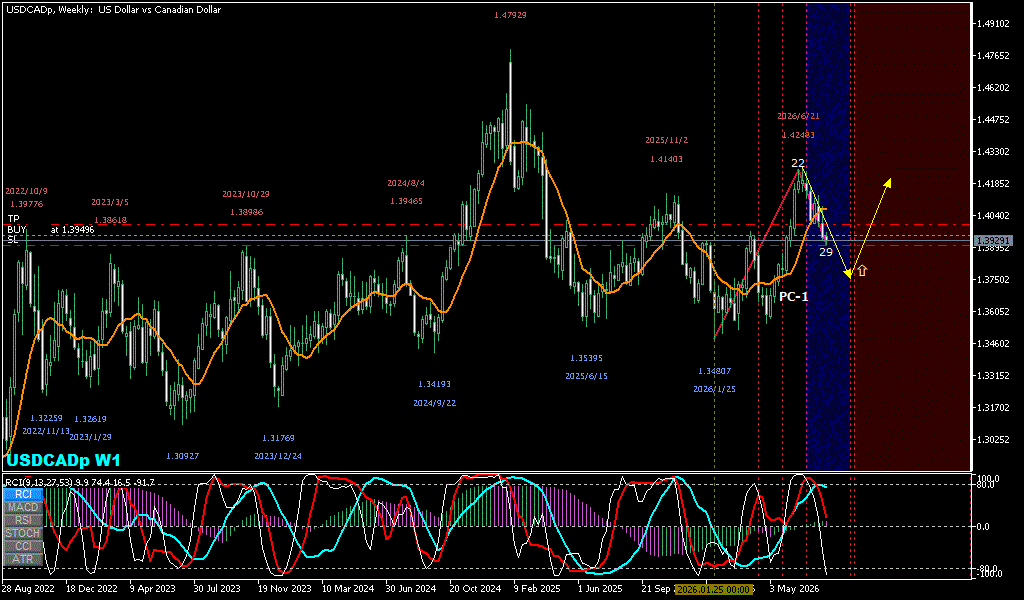The width and height of the screenshot is (1024, 600).
Task: Click 1.49102 on the price scale
Action: [993, 24]
